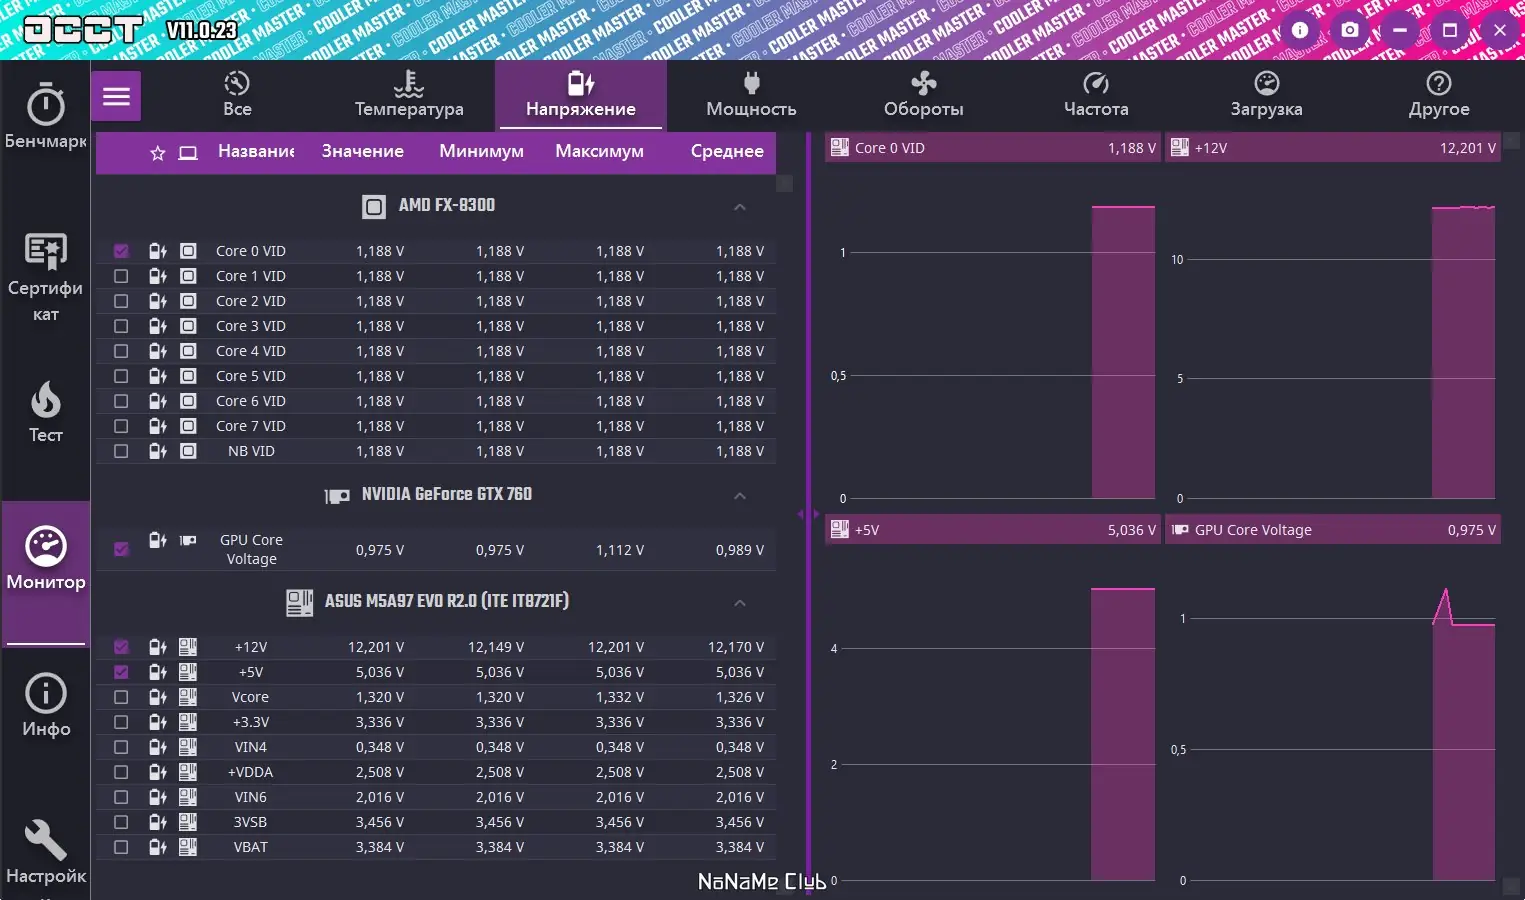Sort by the Максимум column header
Viewport: 1525px width, 900px height.
(600, 151)
